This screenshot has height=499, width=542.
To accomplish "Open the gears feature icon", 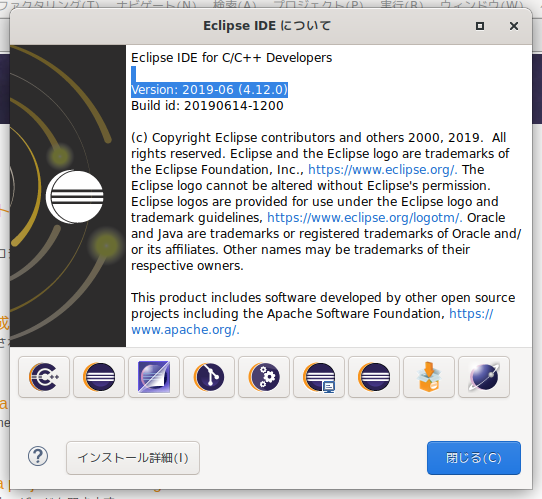I will tap(264, 377).
